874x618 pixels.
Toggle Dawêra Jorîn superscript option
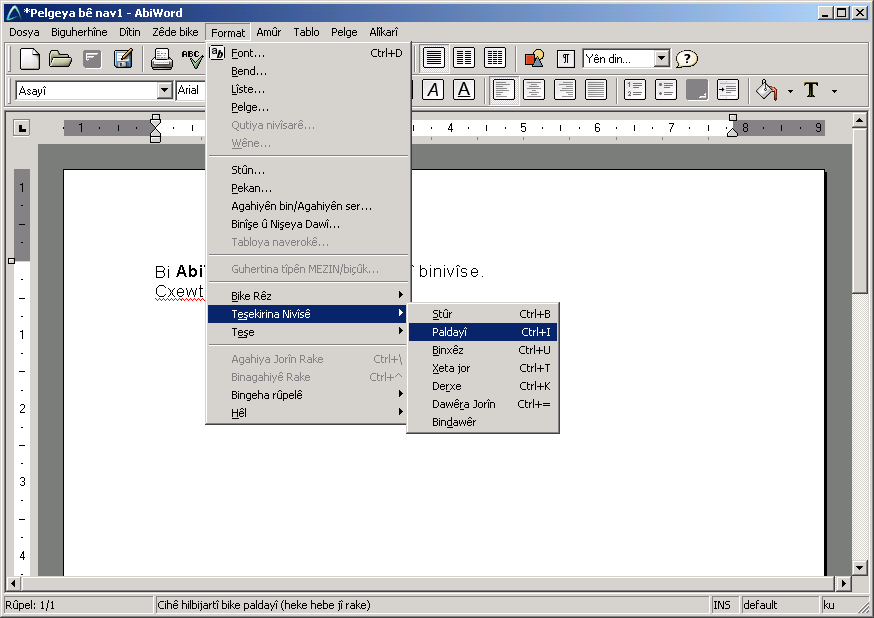tap(483, 404)
